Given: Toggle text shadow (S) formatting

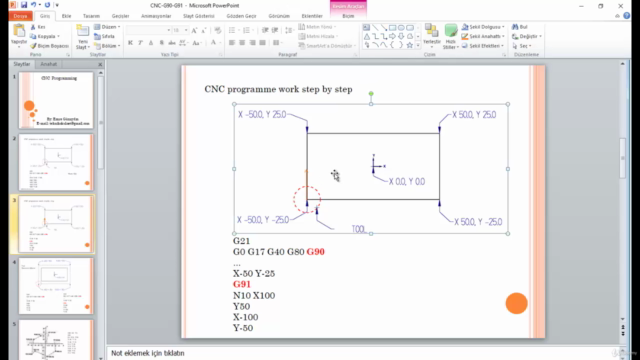Looking at the screenshot, I should [x=161, y=42].
